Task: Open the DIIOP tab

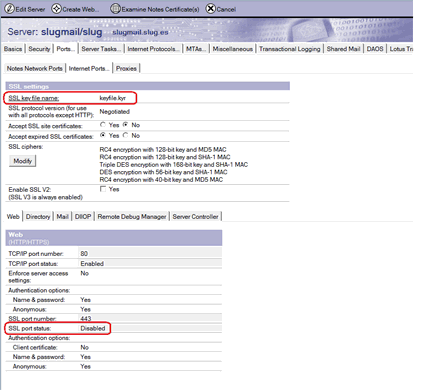Action: 83,217
